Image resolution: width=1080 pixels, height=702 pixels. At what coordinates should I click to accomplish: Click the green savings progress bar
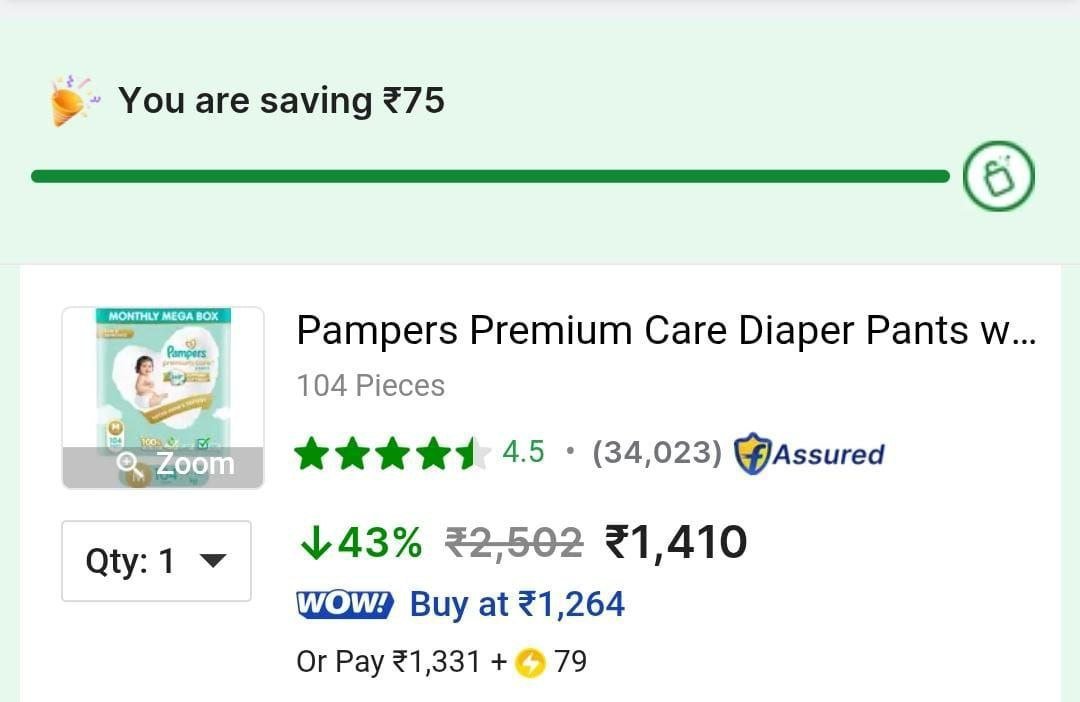point(490,177)
